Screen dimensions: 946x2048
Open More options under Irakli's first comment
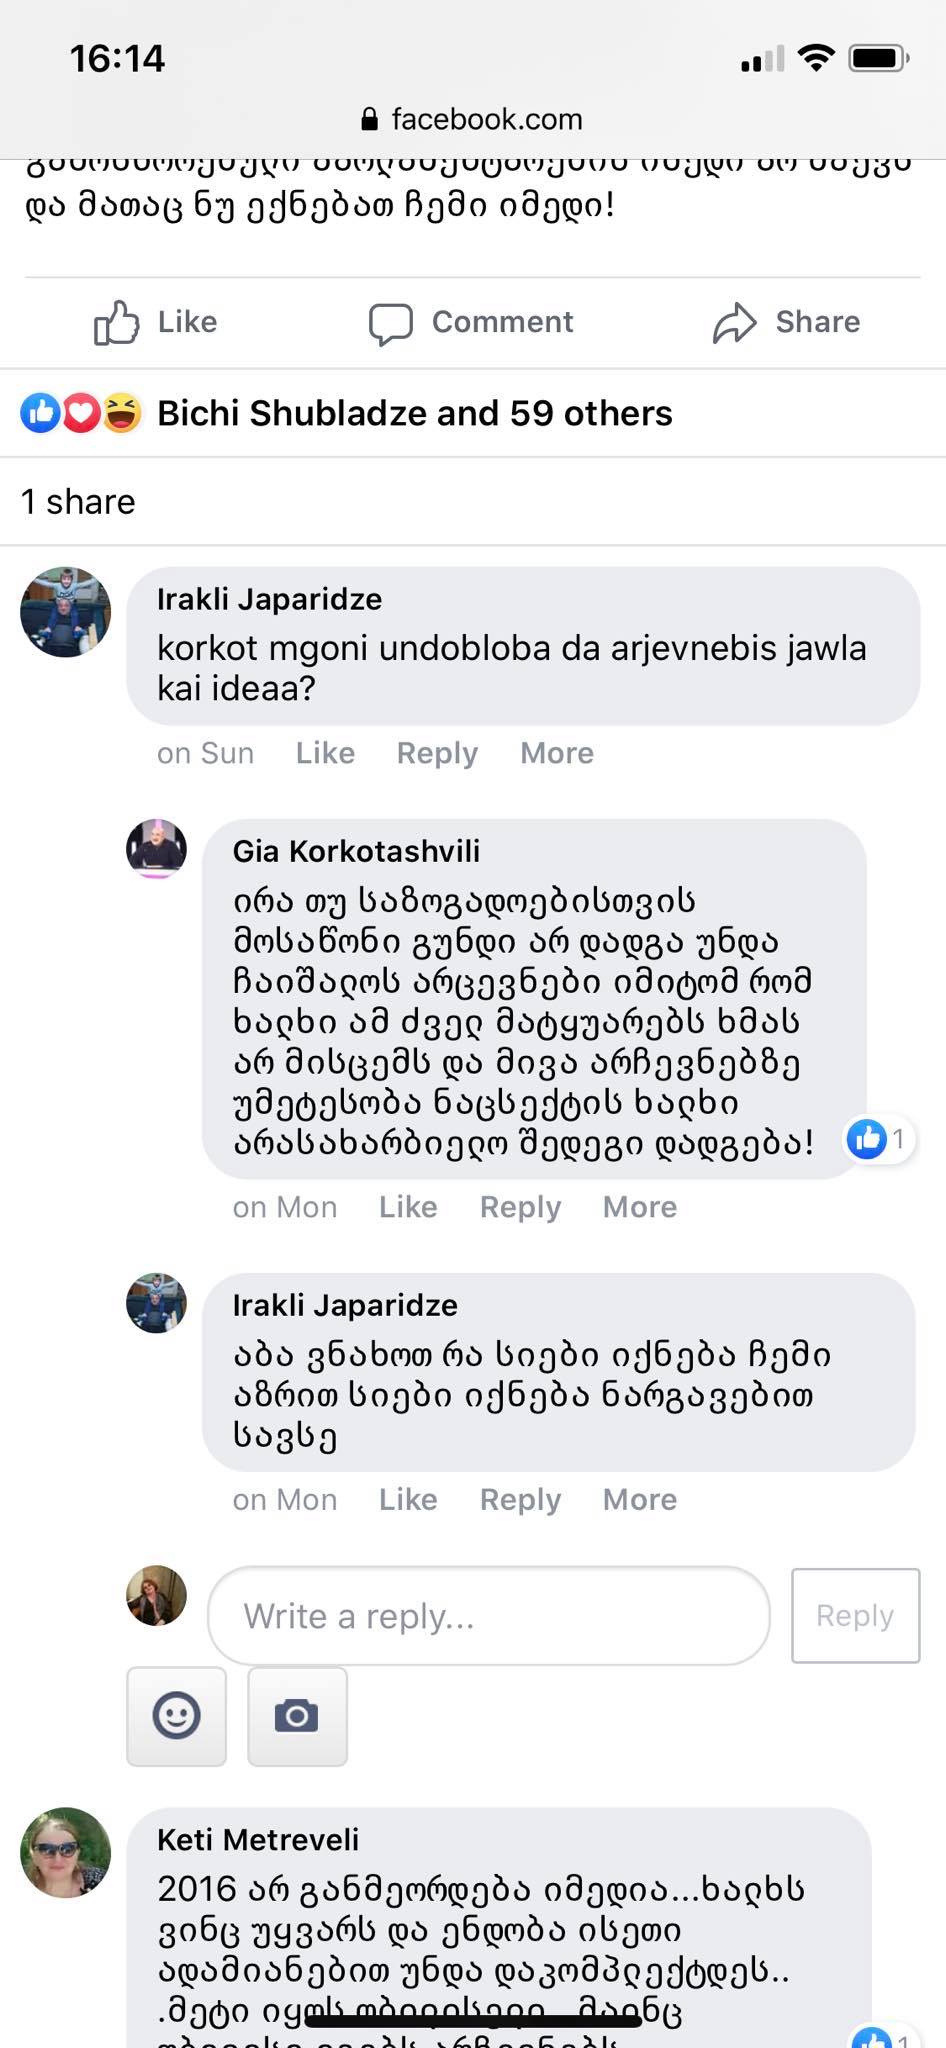(x=556, y=753)
